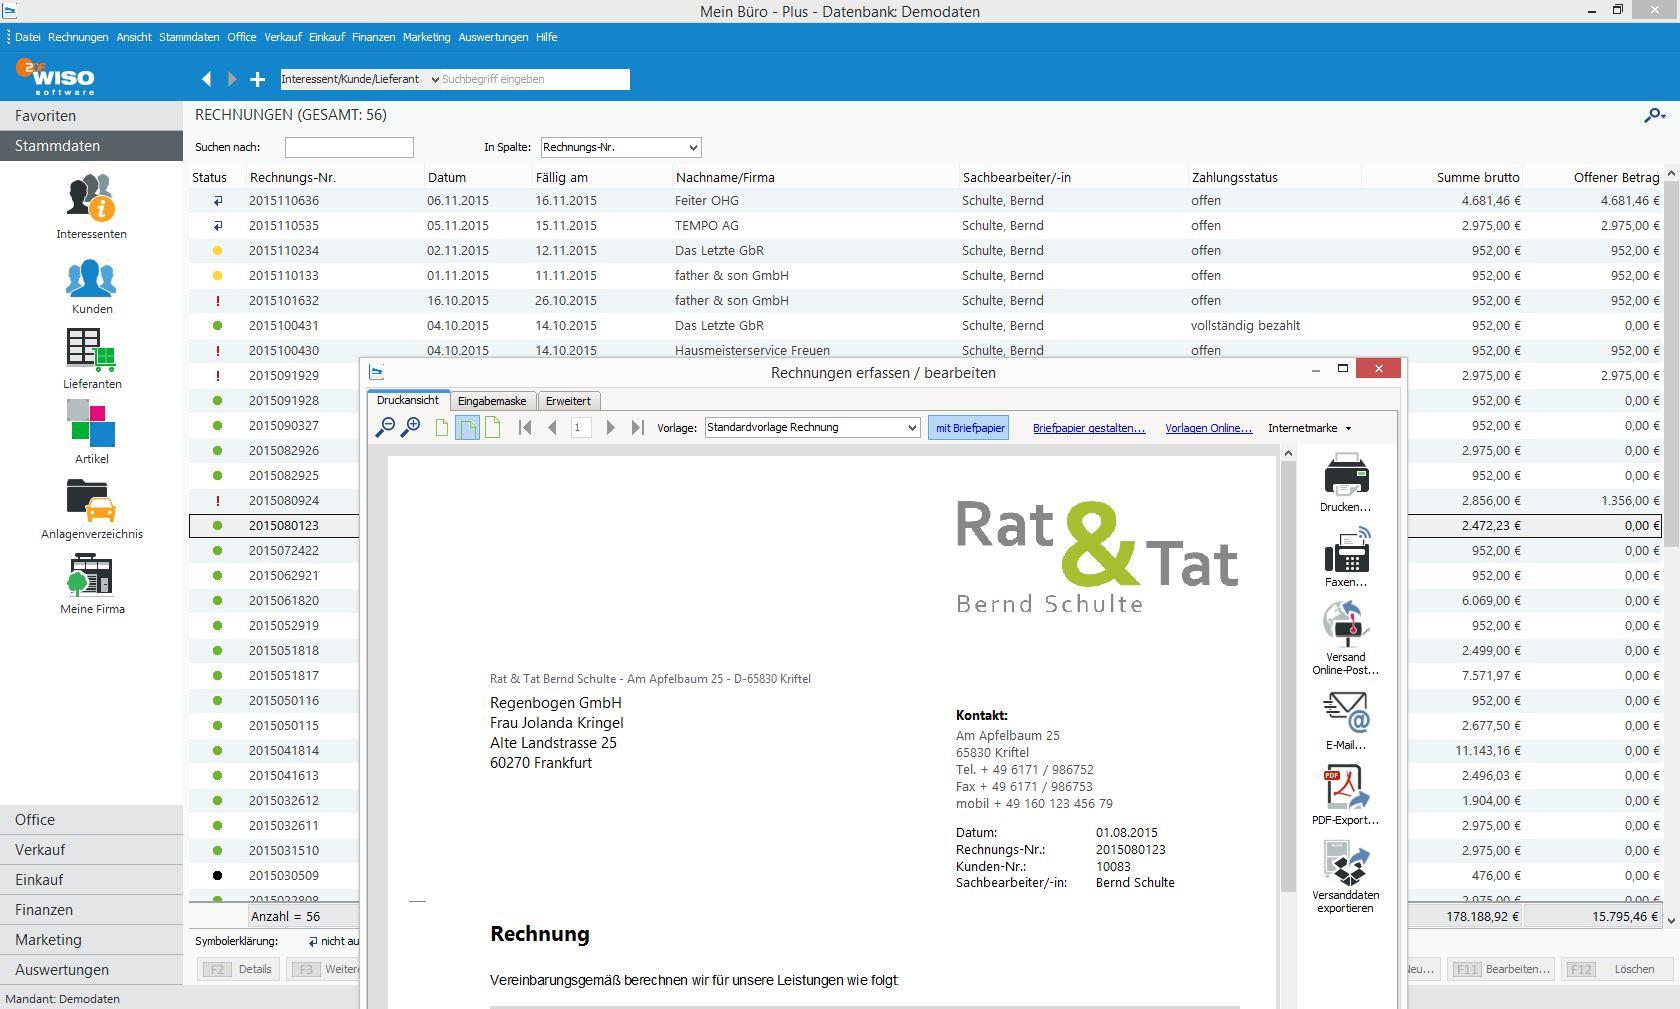Click the 'Suchen nach' input field
This screenshot has width=1680, height=1009.
pos(349,148)
